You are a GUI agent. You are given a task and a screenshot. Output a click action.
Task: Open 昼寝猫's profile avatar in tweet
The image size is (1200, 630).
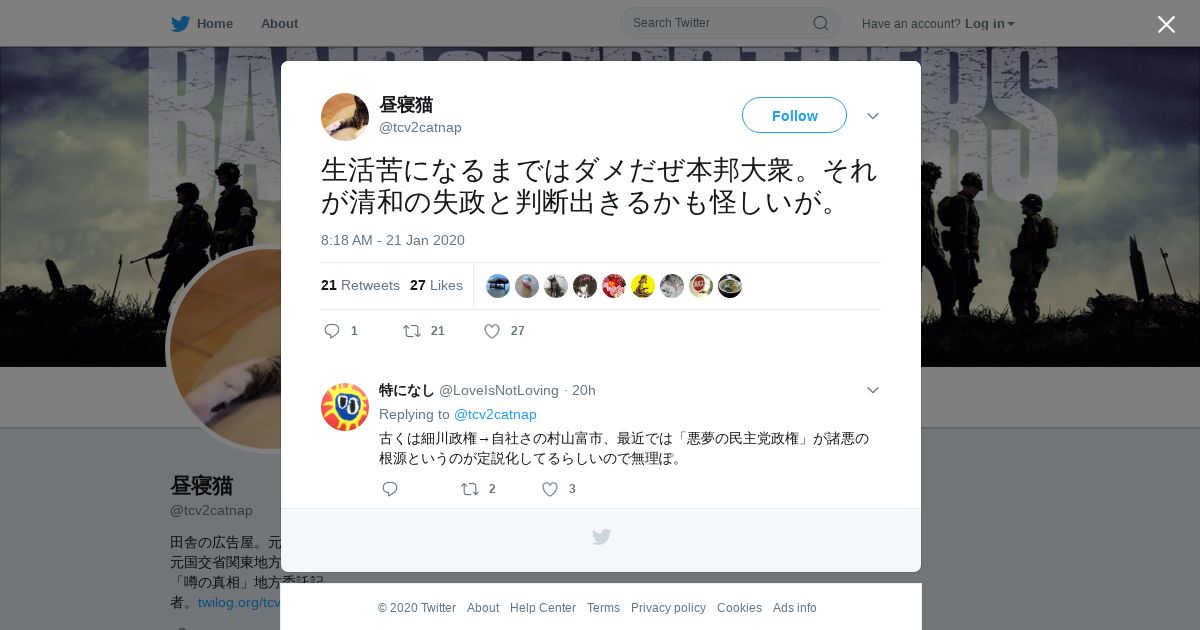click(x=345, y=117)
